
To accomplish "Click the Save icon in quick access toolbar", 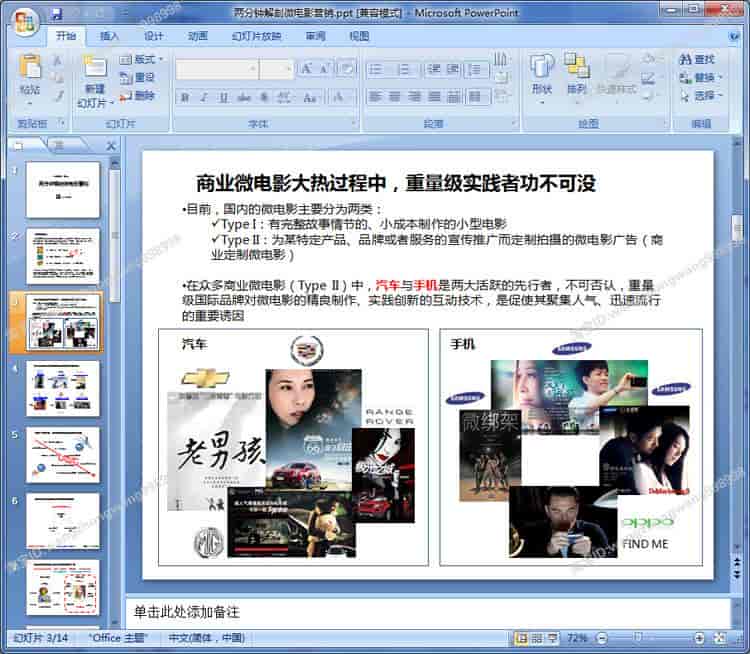I will click(56, 14).
